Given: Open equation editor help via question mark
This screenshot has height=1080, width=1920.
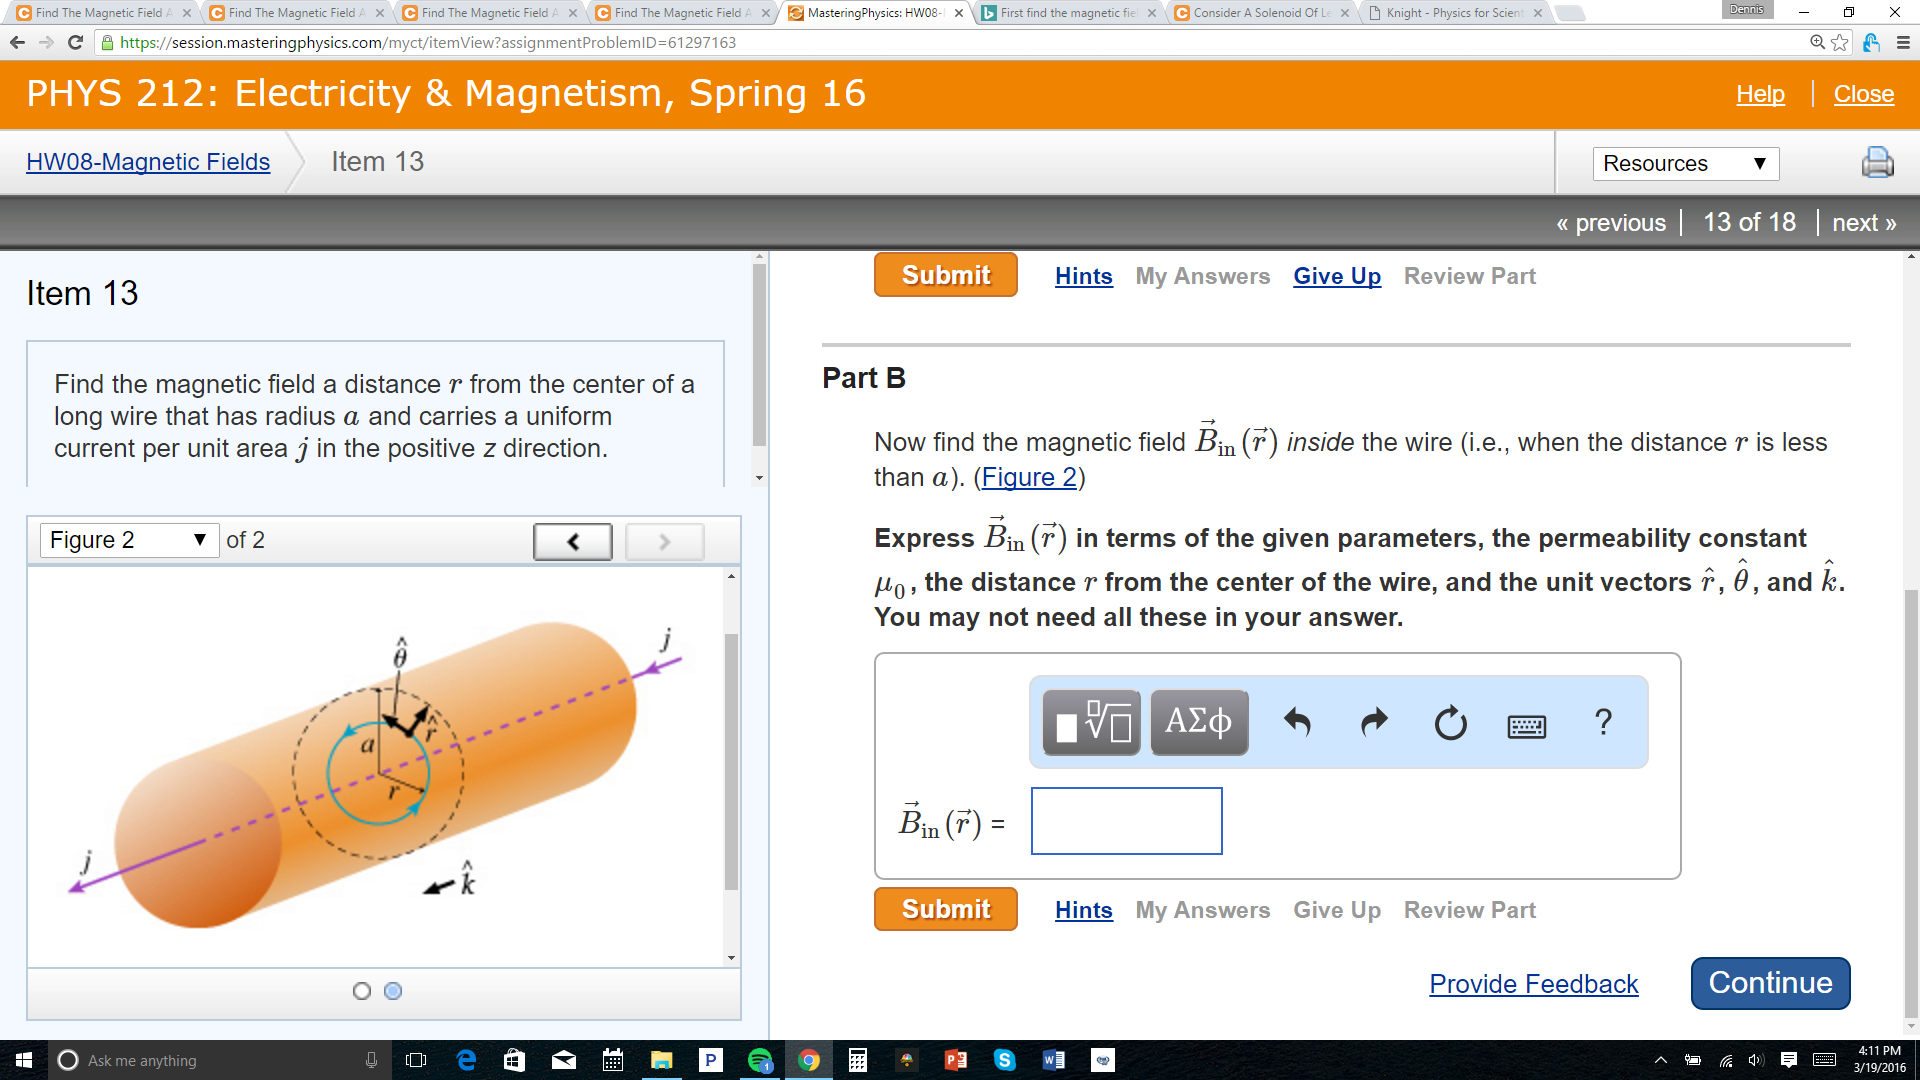Looking at the screenshot, I should pos(1603,720).
